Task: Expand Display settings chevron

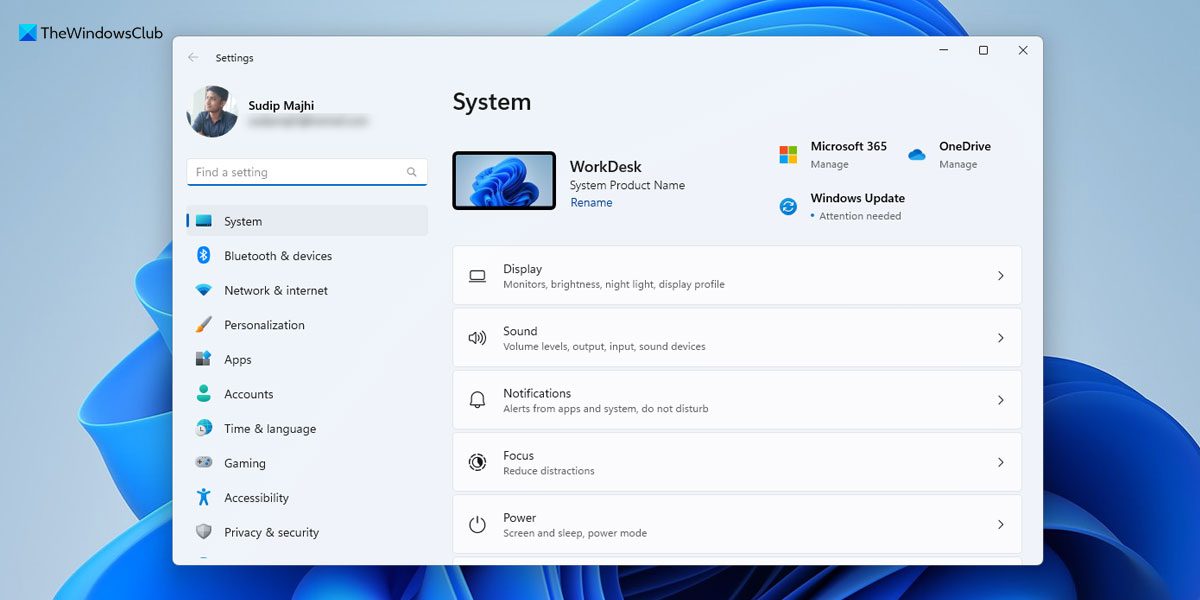Action: coord(1001,276)
